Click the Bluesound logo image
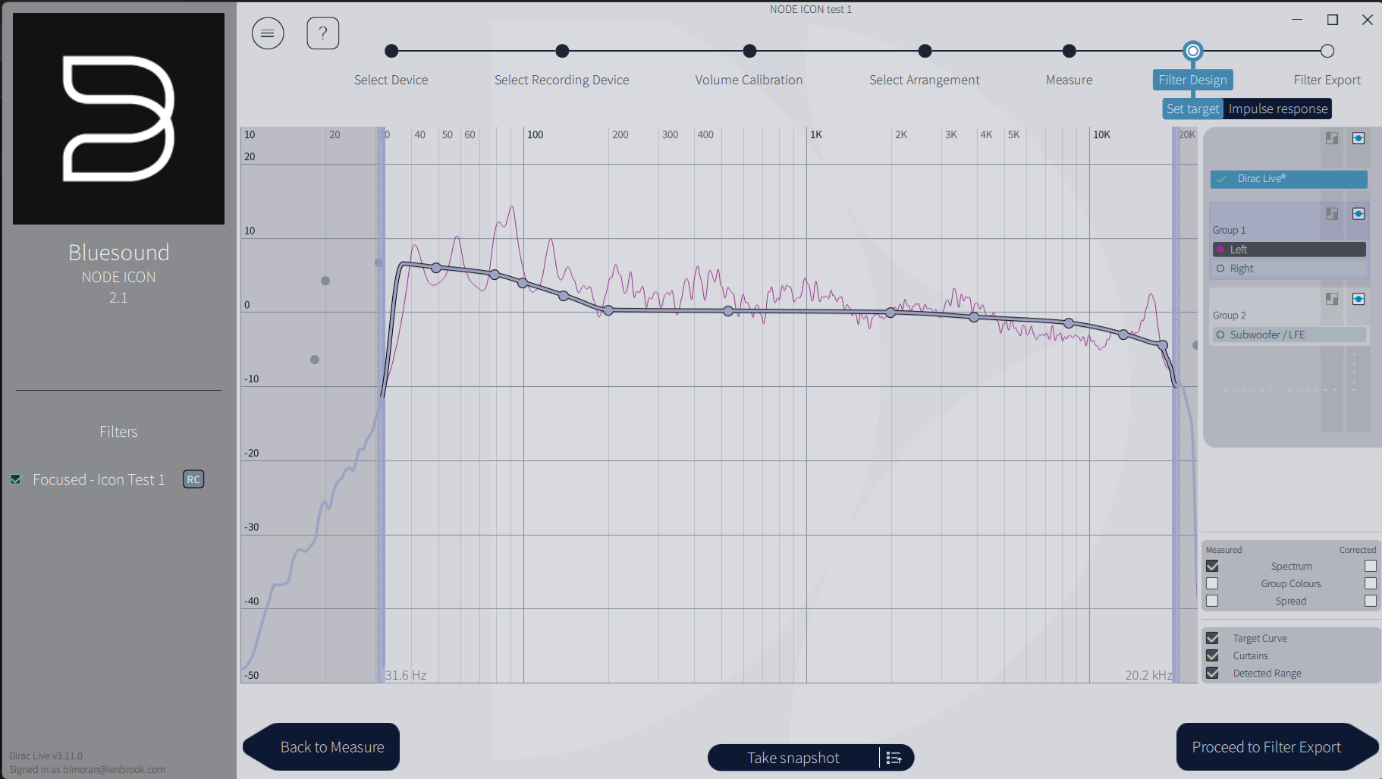Image resolution: width=1382 pixels, height=779 pixels. pos(118,116)
